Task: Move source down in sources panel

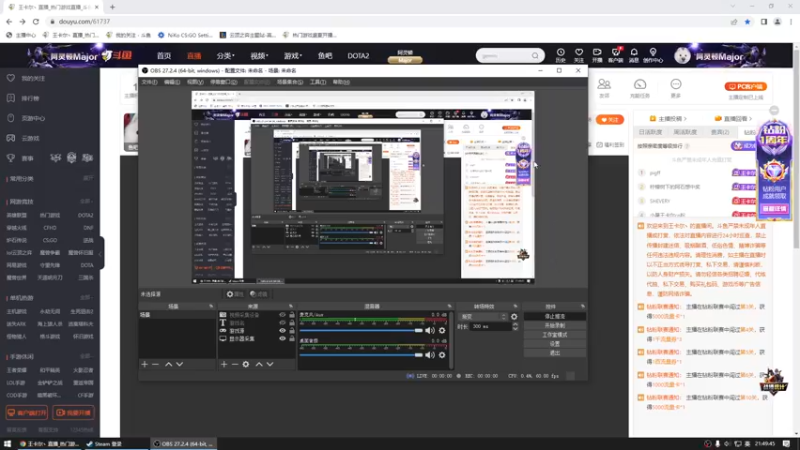Action: click(x=270, y=364)
